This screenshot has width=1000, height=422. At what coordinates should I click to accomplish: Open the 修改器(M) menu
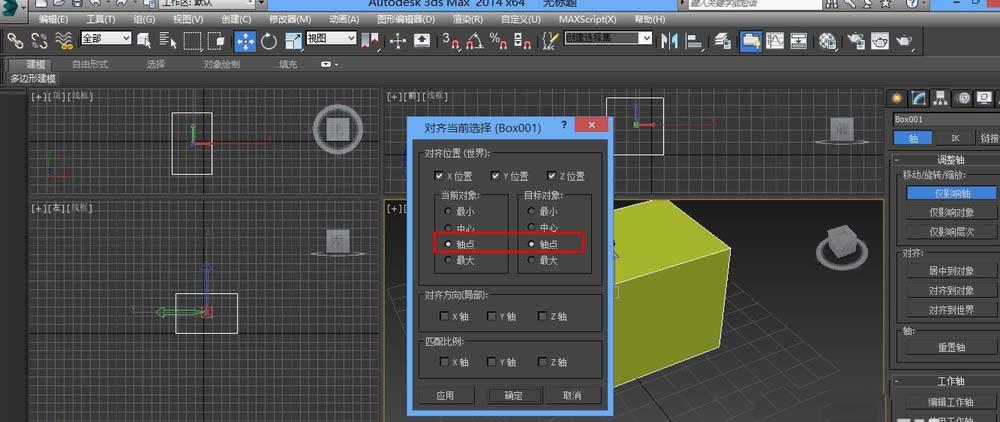tap(290, 19)
